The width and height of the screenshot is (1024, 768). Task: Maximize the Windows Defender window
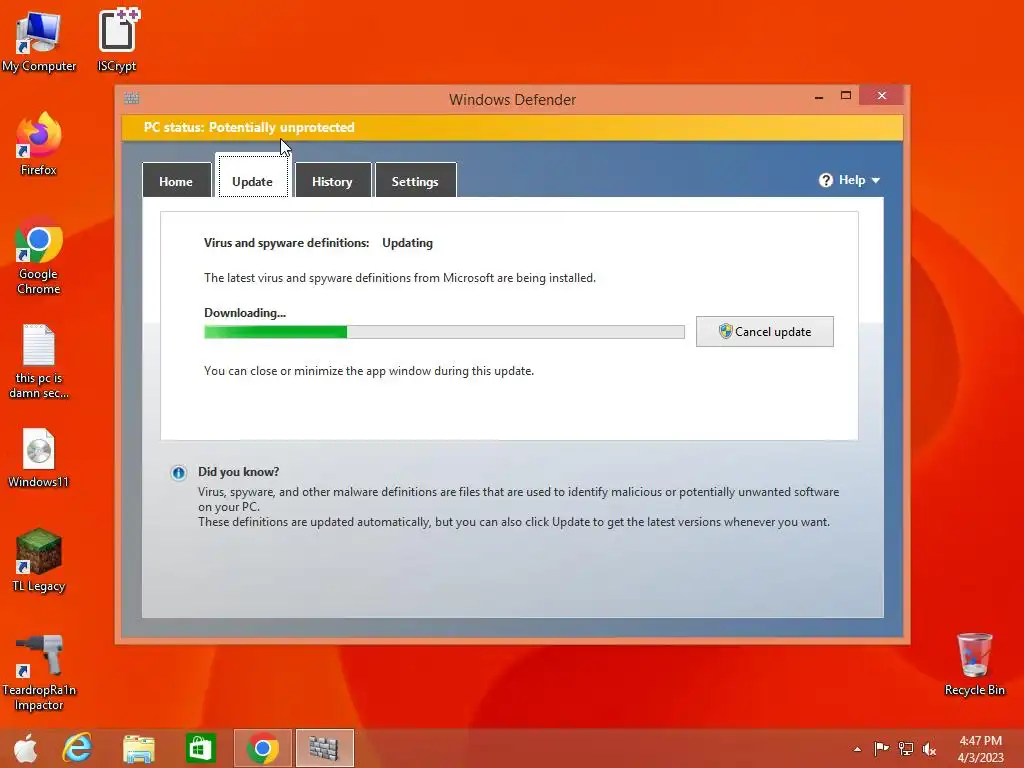point(846,95)
